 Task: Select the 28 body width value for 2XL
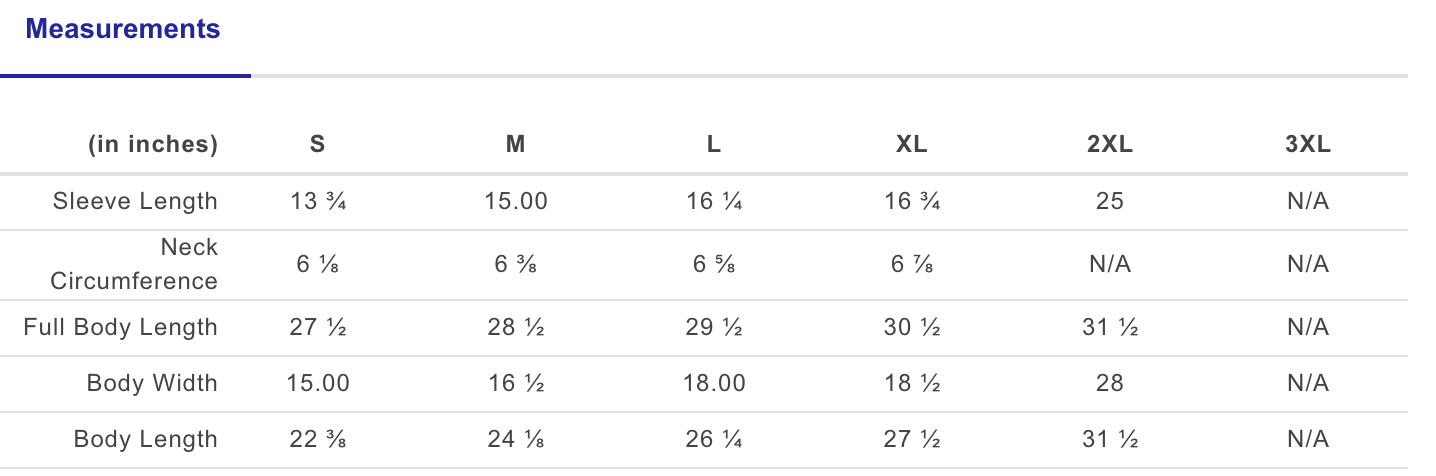(x=1109, y=383)
